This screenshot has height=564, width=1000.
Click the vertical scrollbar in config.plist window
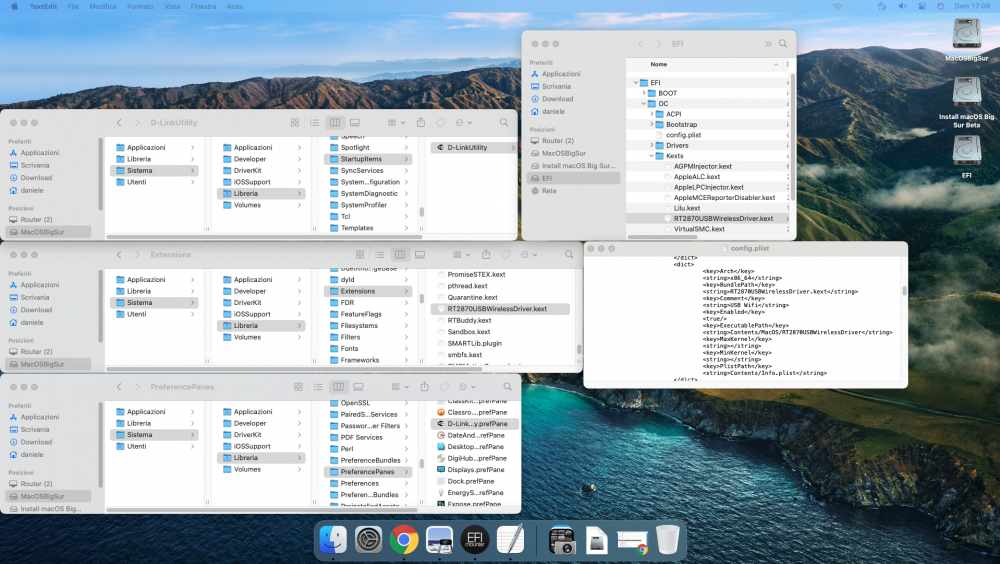click(x=904, y=291)
